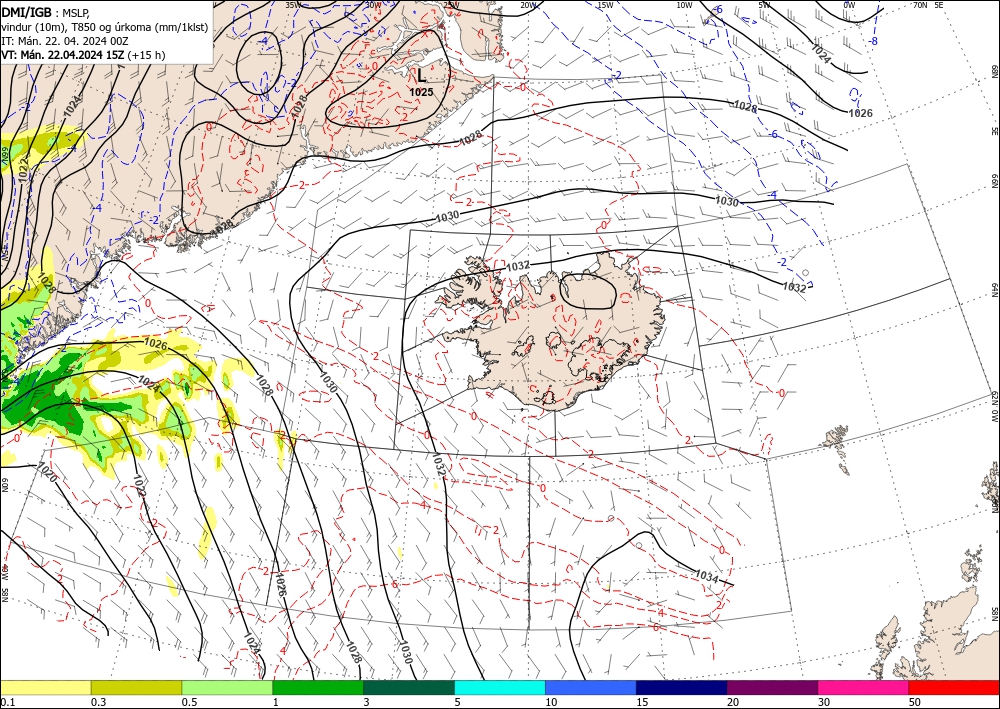Click the navy 15–20 legend swatch
Image resolution: width=1000 pixels, height=709 pixels.
(x=682, y=687)
